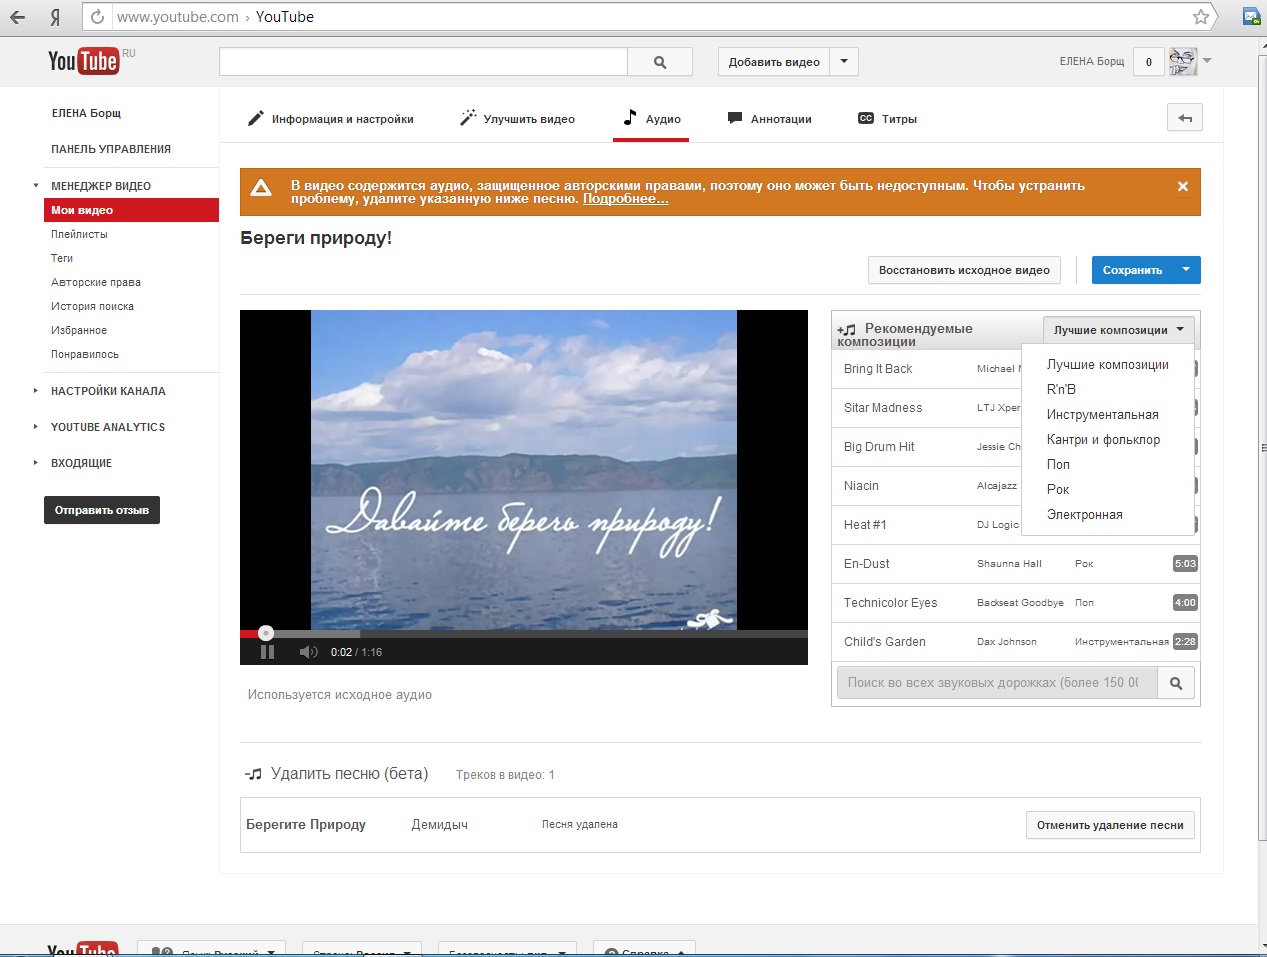Open the user avatar menu
1267x957 pixels.
pyautogui.click(x=1190, y=61)
